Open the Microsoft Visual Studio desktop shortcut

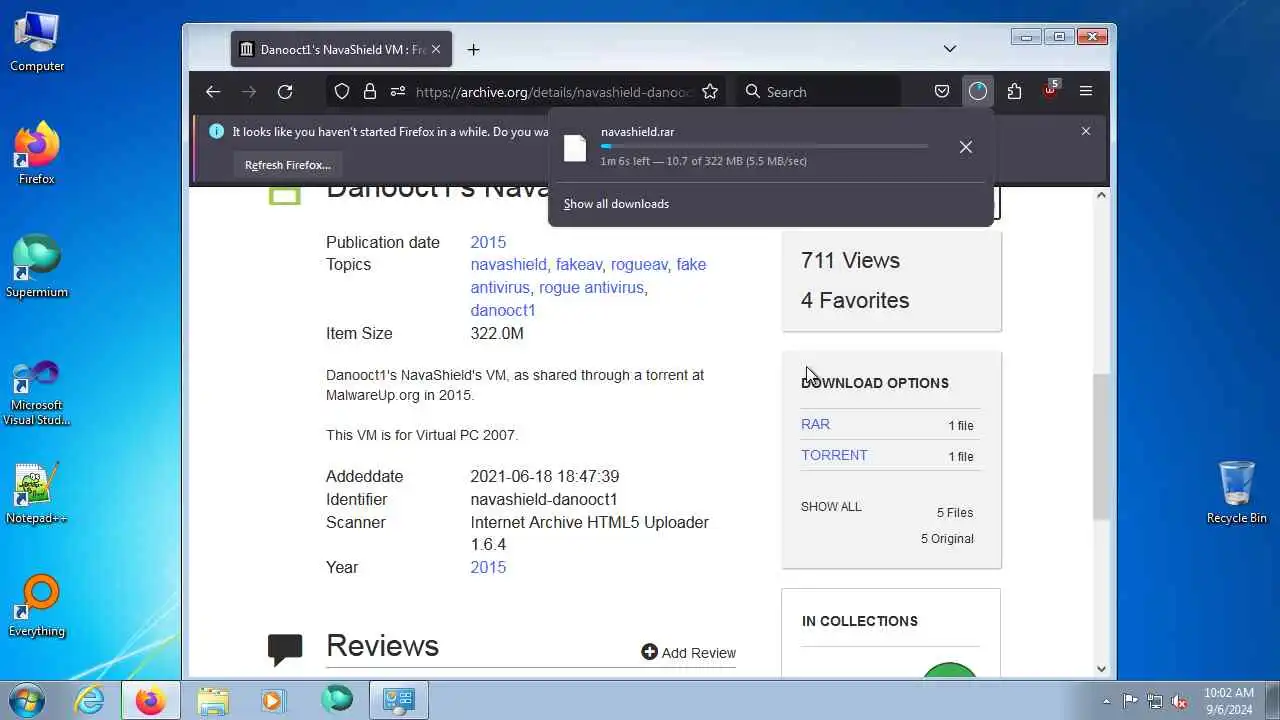37,392
